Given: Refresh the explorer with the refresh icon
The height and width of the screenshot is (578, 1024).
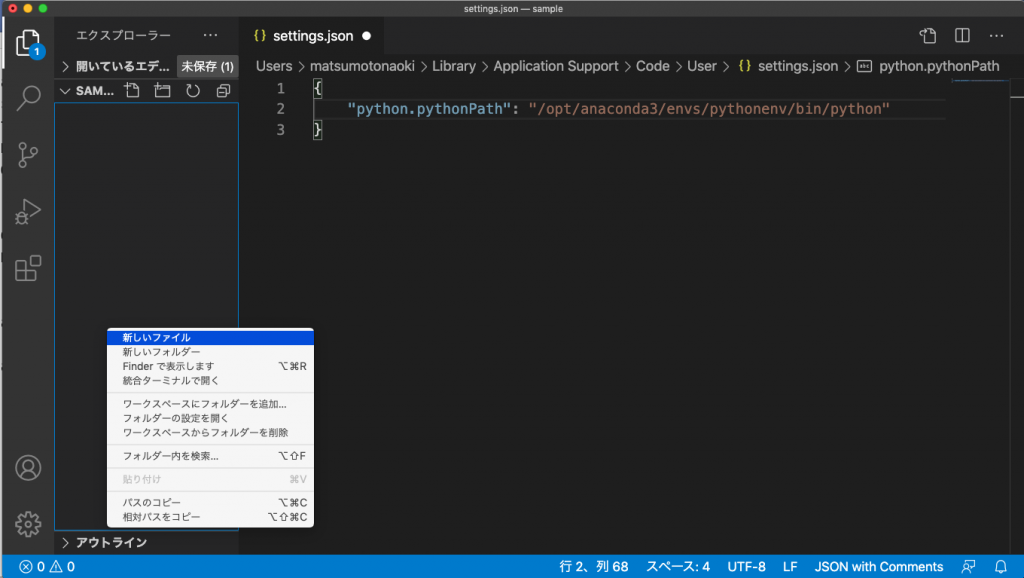Looking at the screenshot, I should (x=193, y=91).
